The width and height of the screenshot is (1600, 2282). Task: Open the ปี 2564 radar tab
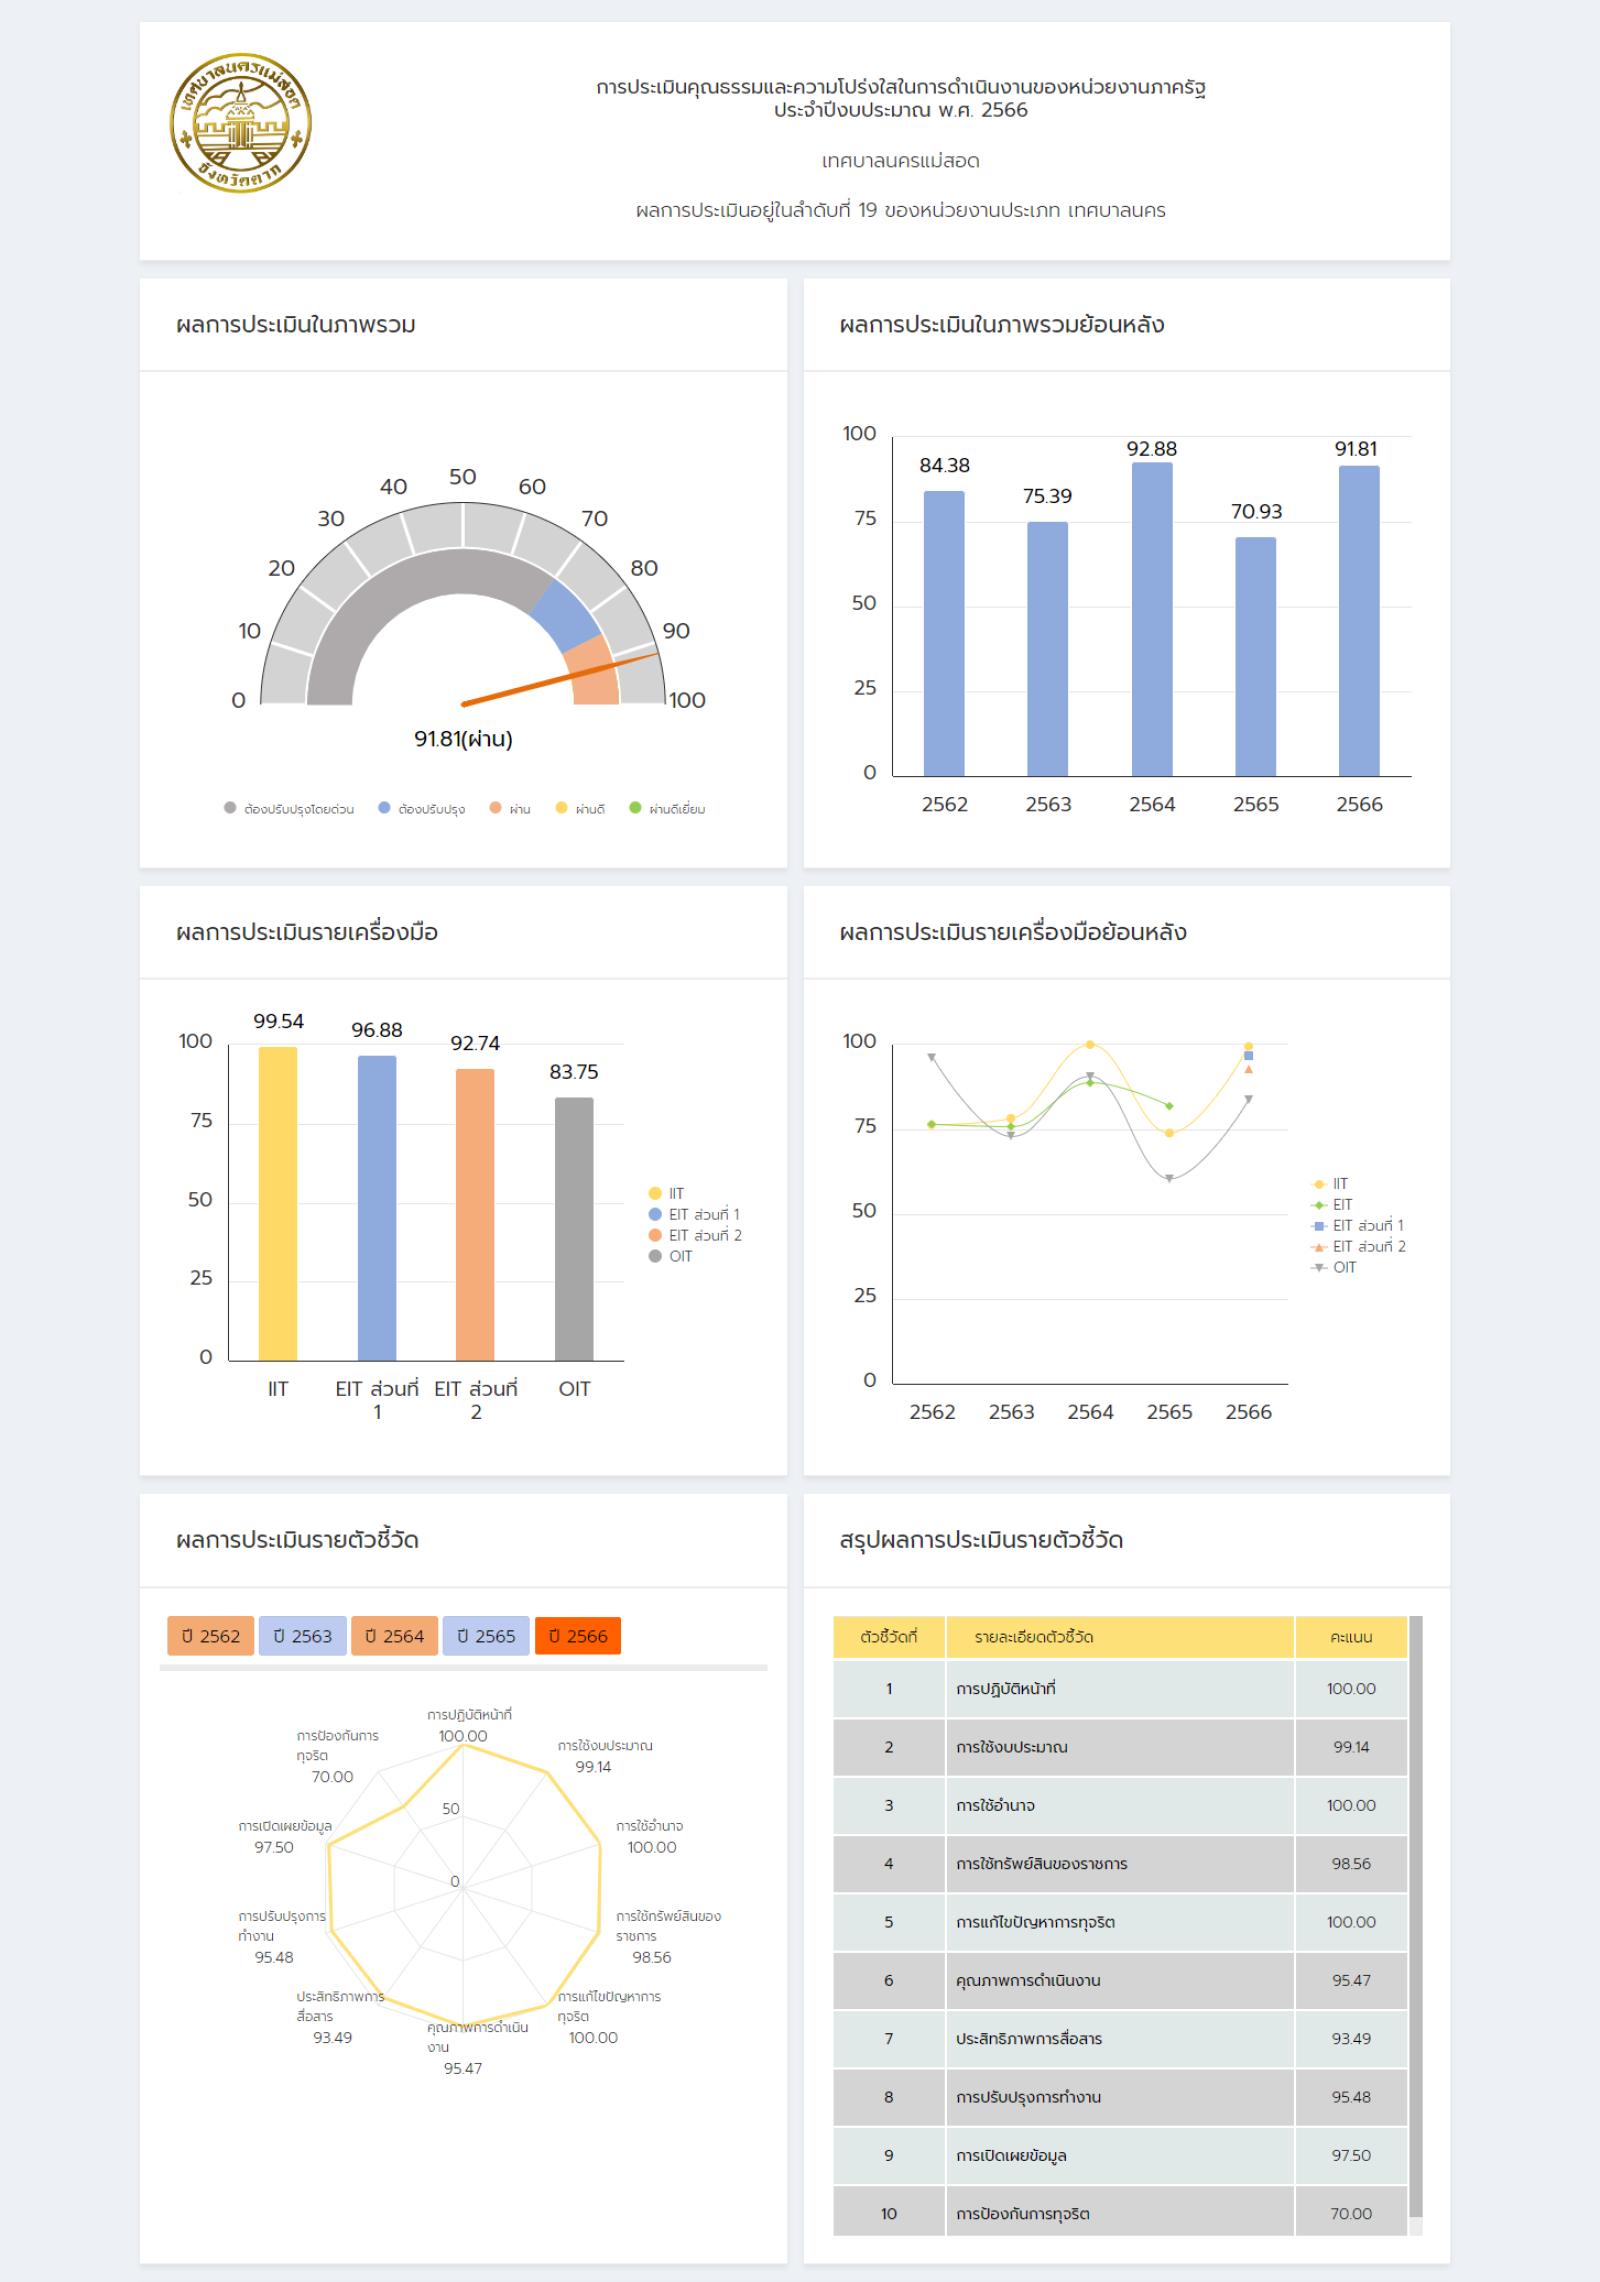[394, 1636]
